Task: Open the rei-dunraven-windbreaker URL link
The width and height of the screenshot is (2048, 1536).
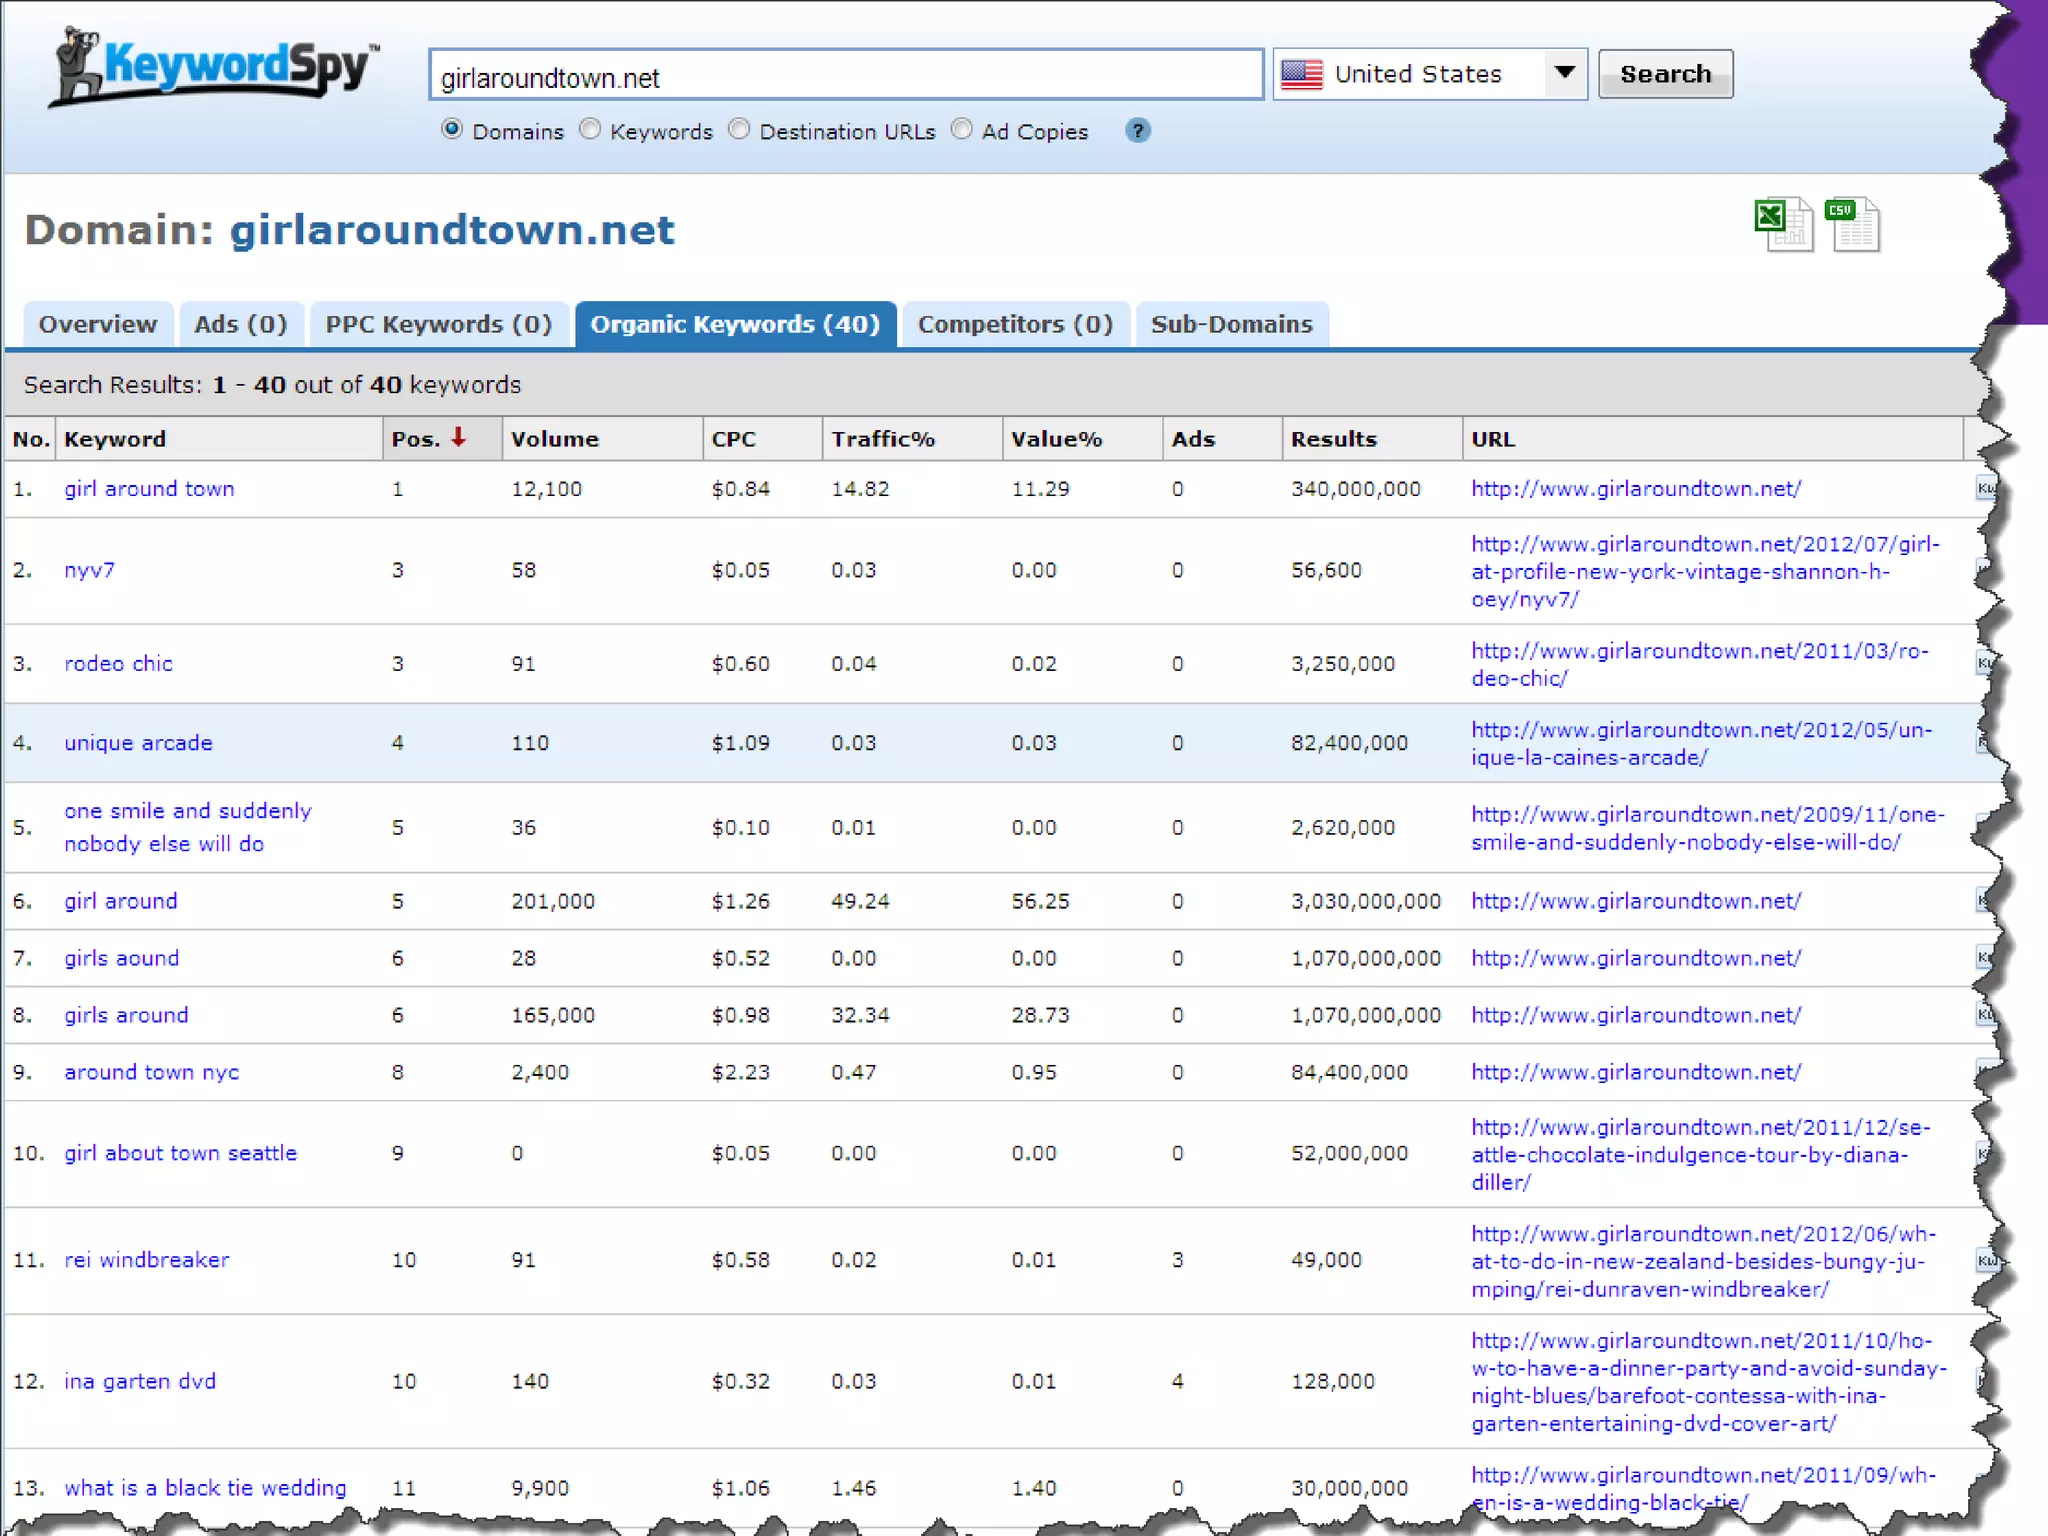Action: click(x=1704, y=1262)
